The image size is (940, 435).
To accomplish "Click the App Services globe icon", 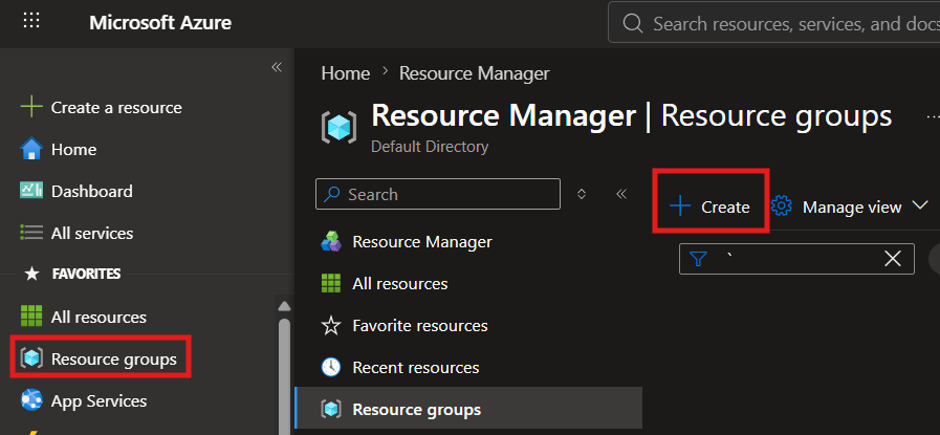I will pos(31,400).
